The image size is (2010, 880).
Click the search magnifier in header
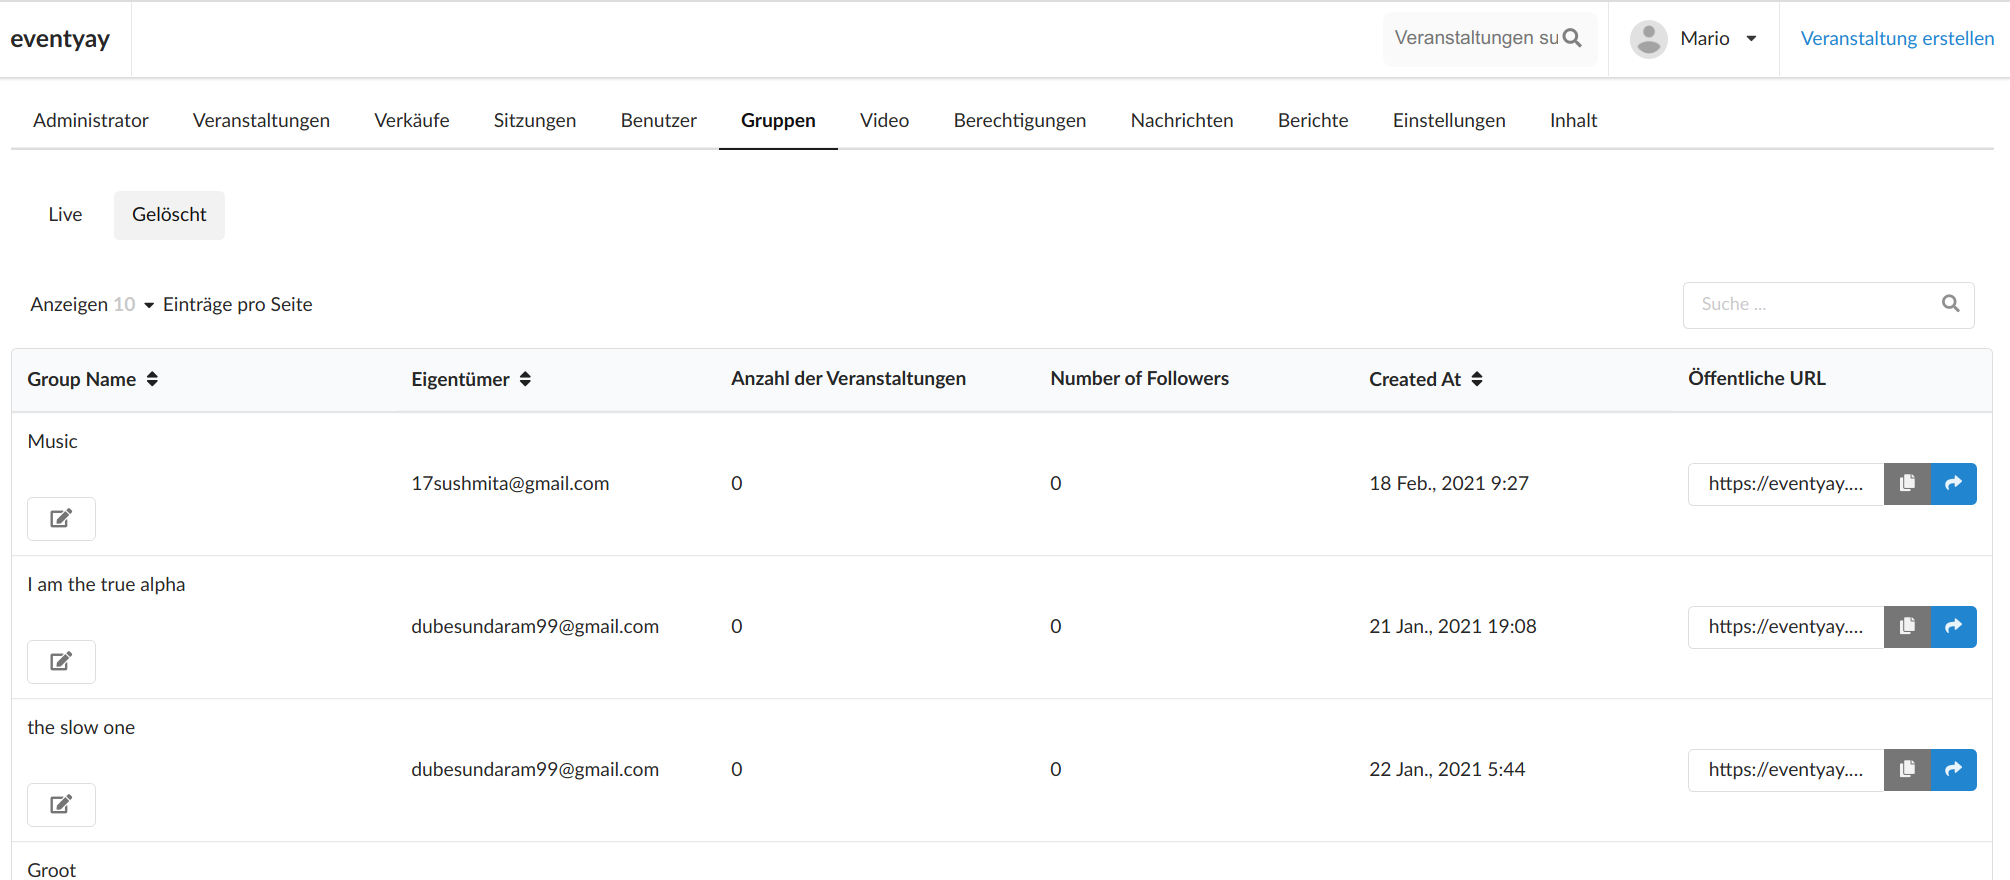click(x=1572, y=38)
